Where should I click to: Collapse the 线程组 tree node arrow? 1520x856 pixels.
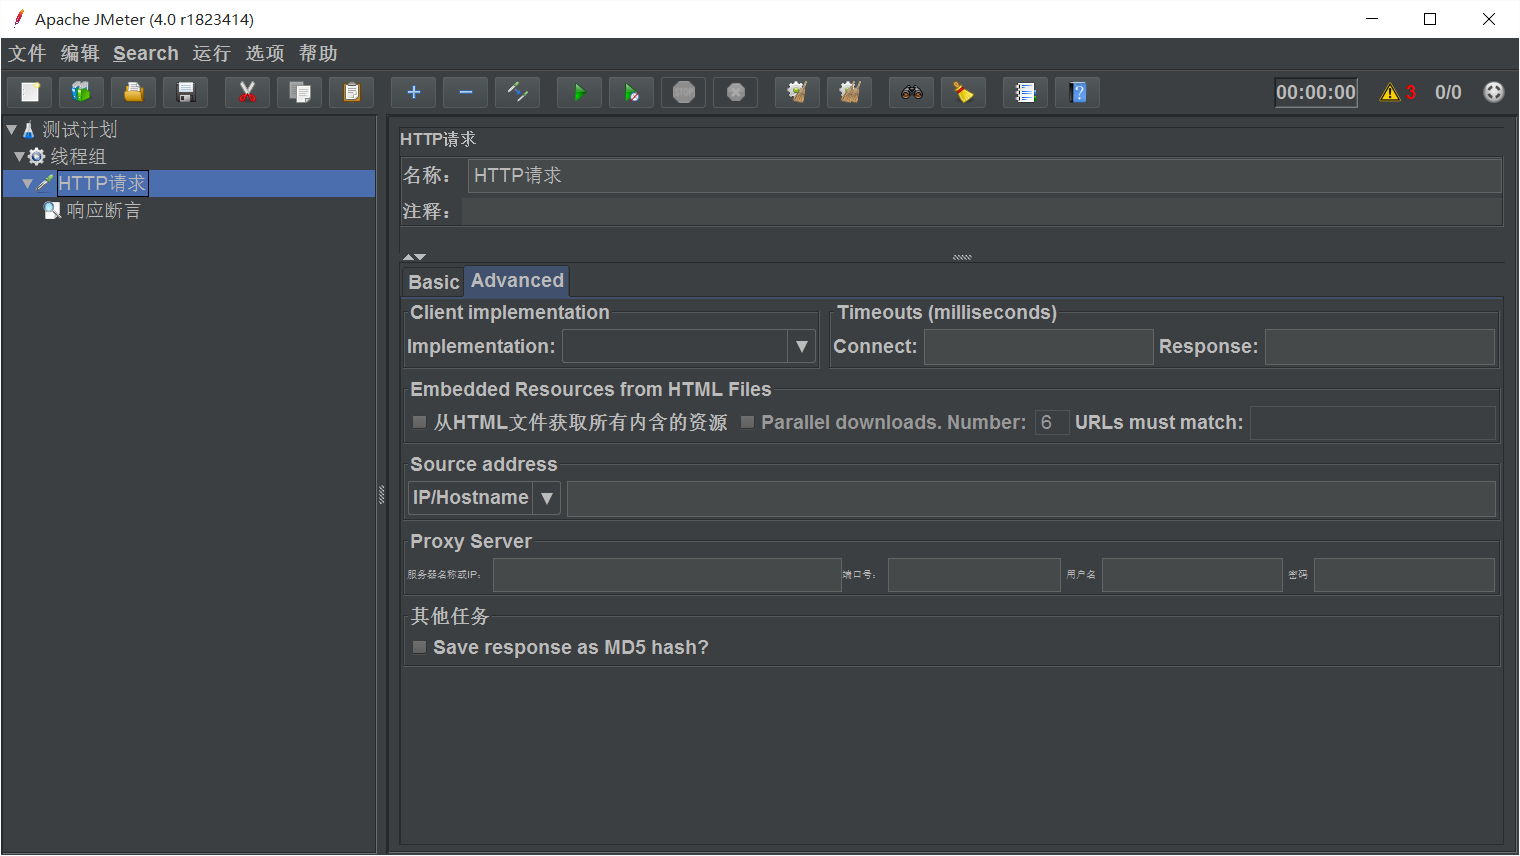click(19, 156)
